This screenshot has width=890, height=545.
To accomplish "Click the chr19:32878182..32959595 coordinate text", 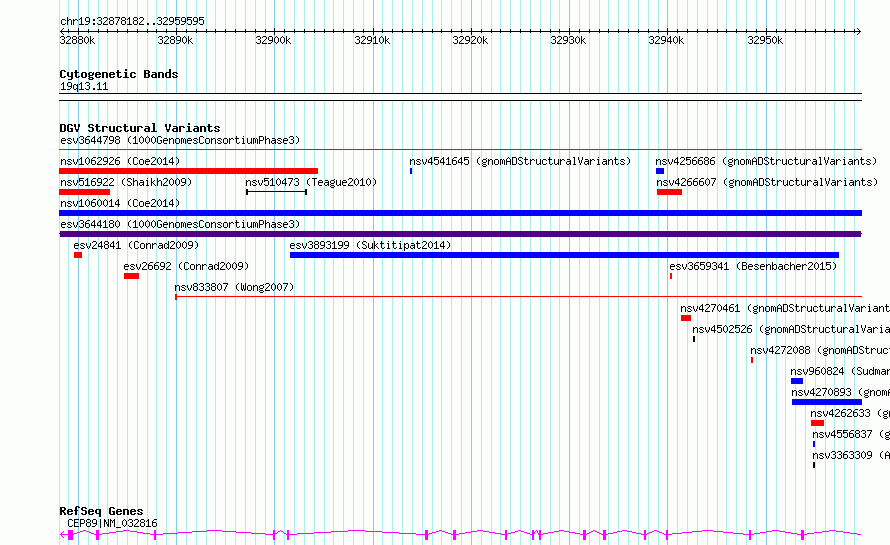I will 132,21.
